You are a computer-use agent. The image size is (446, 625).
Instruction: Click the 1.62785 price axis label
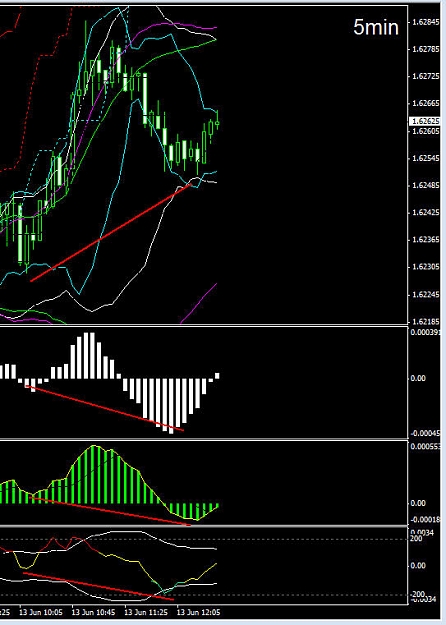click(x=425, y=49)
